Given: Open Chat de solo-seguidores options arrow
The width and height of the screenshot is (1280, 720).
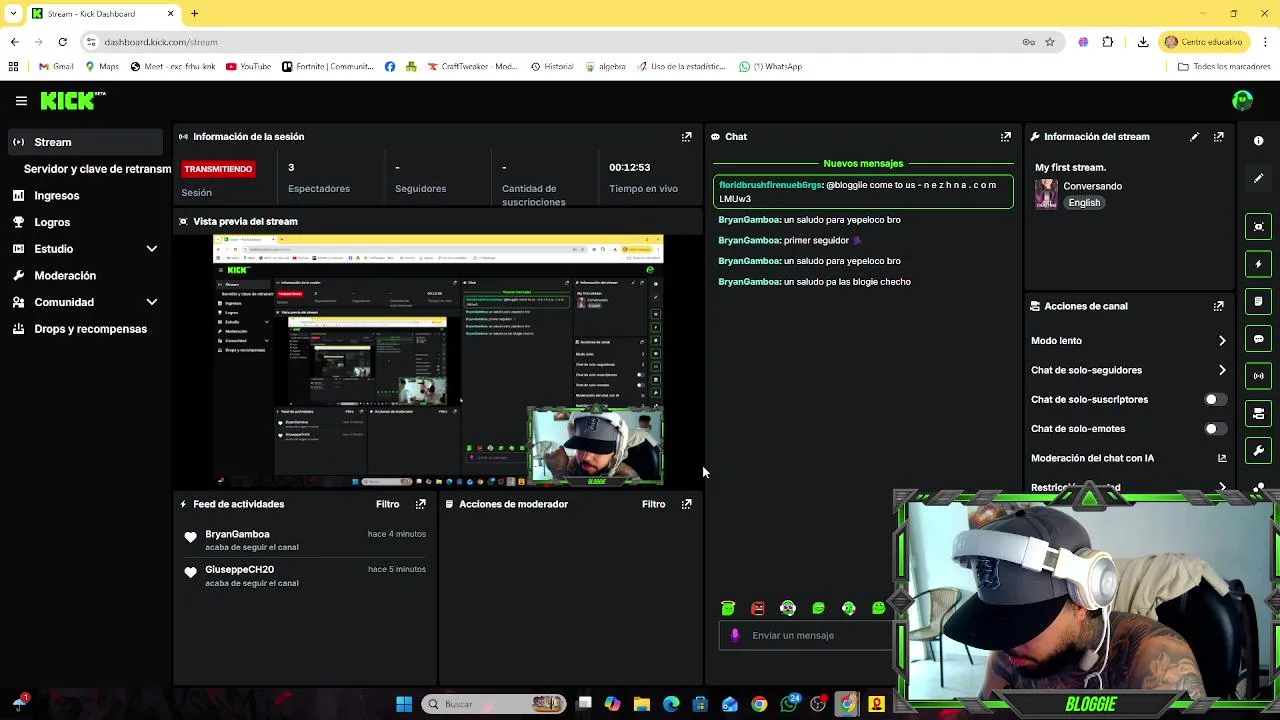Looking at the screenshot, I should [1222, 370].
